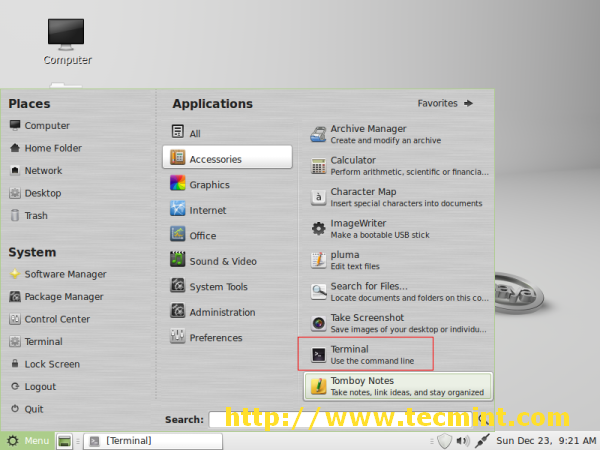Click the Tomboy Notes icon
This screenshot has height=450, width=600.
click(x=318, y=386)
